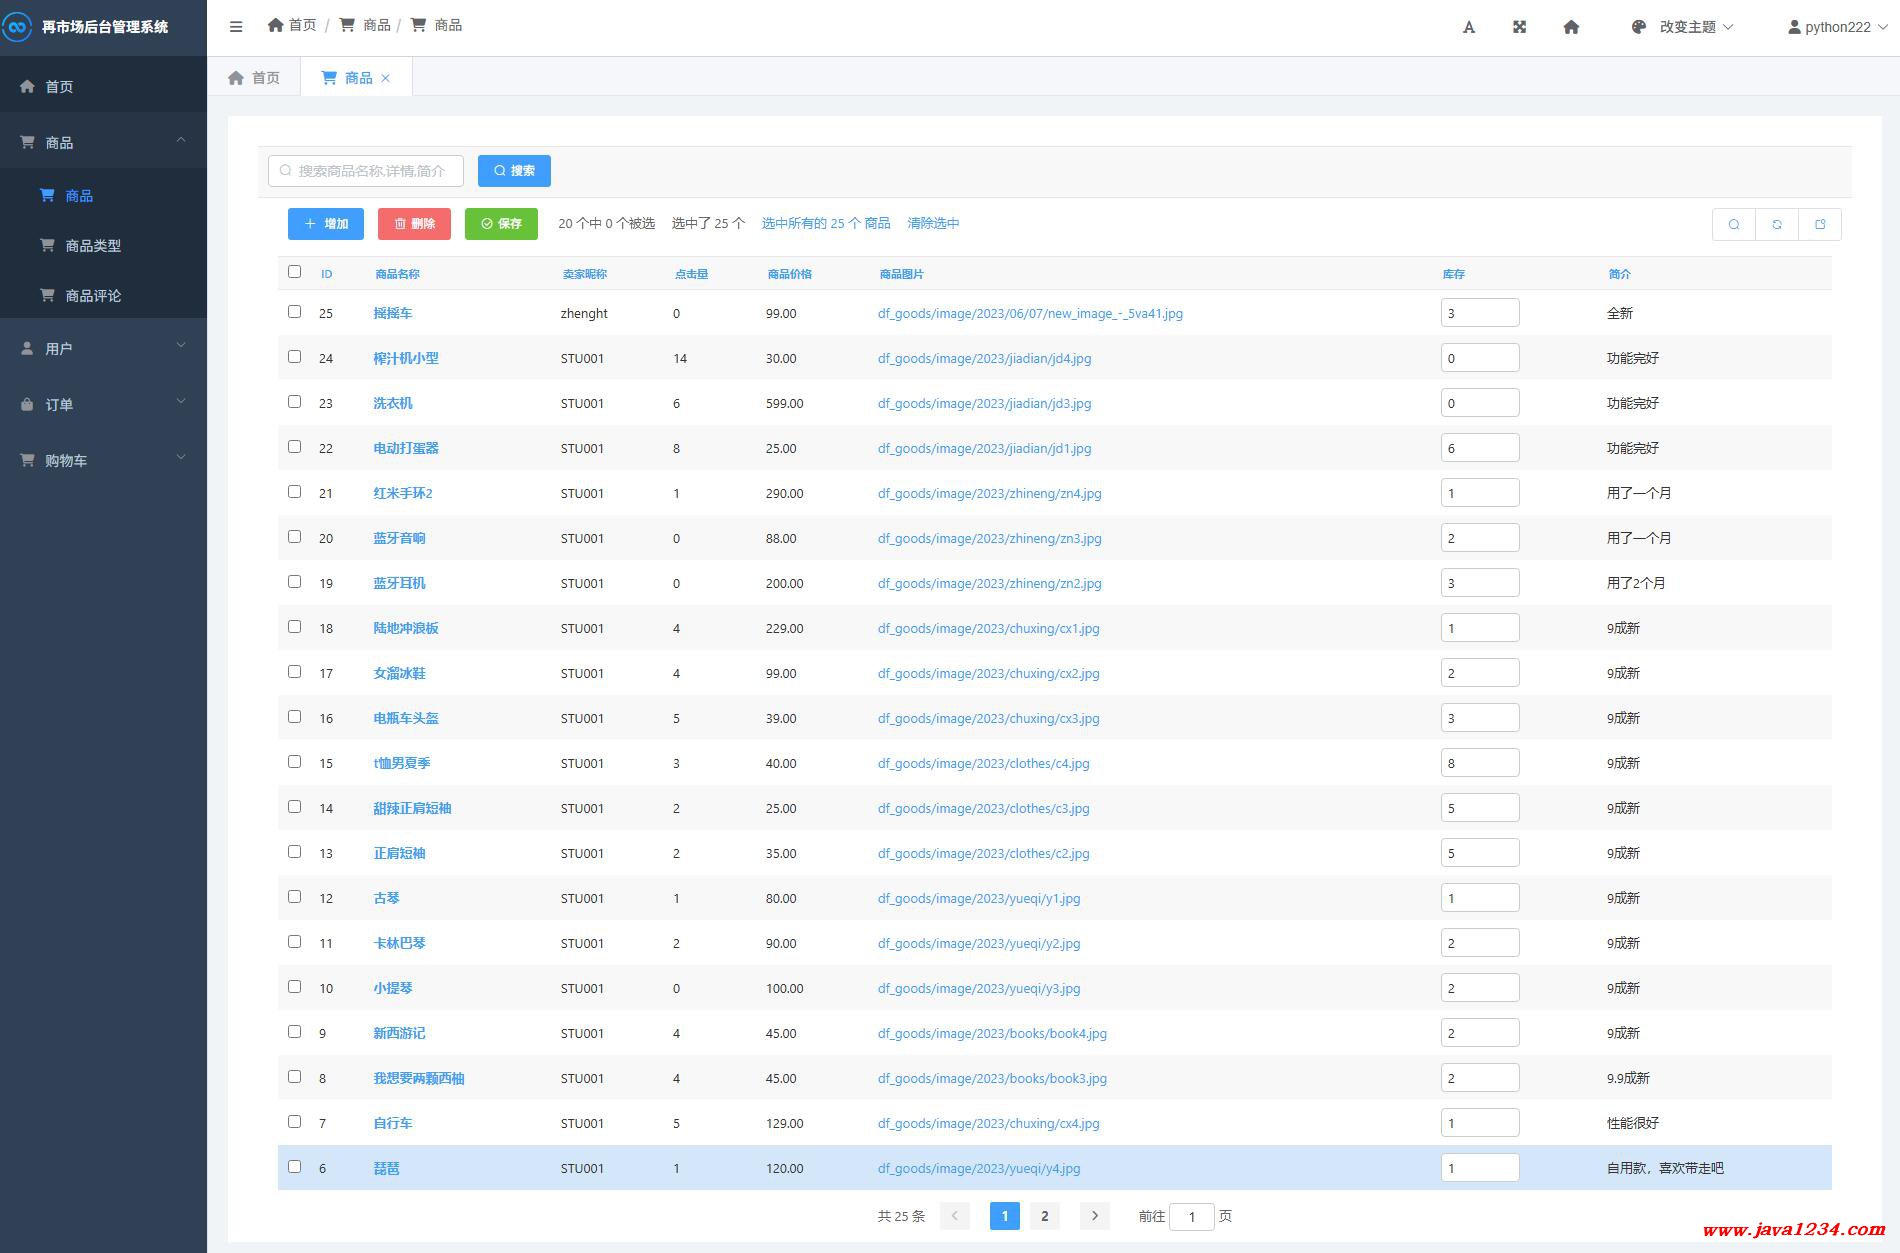Expand the 订单 sidebar menu
This screenshot has height=1253, width=1900.
(x=103, y=404)
